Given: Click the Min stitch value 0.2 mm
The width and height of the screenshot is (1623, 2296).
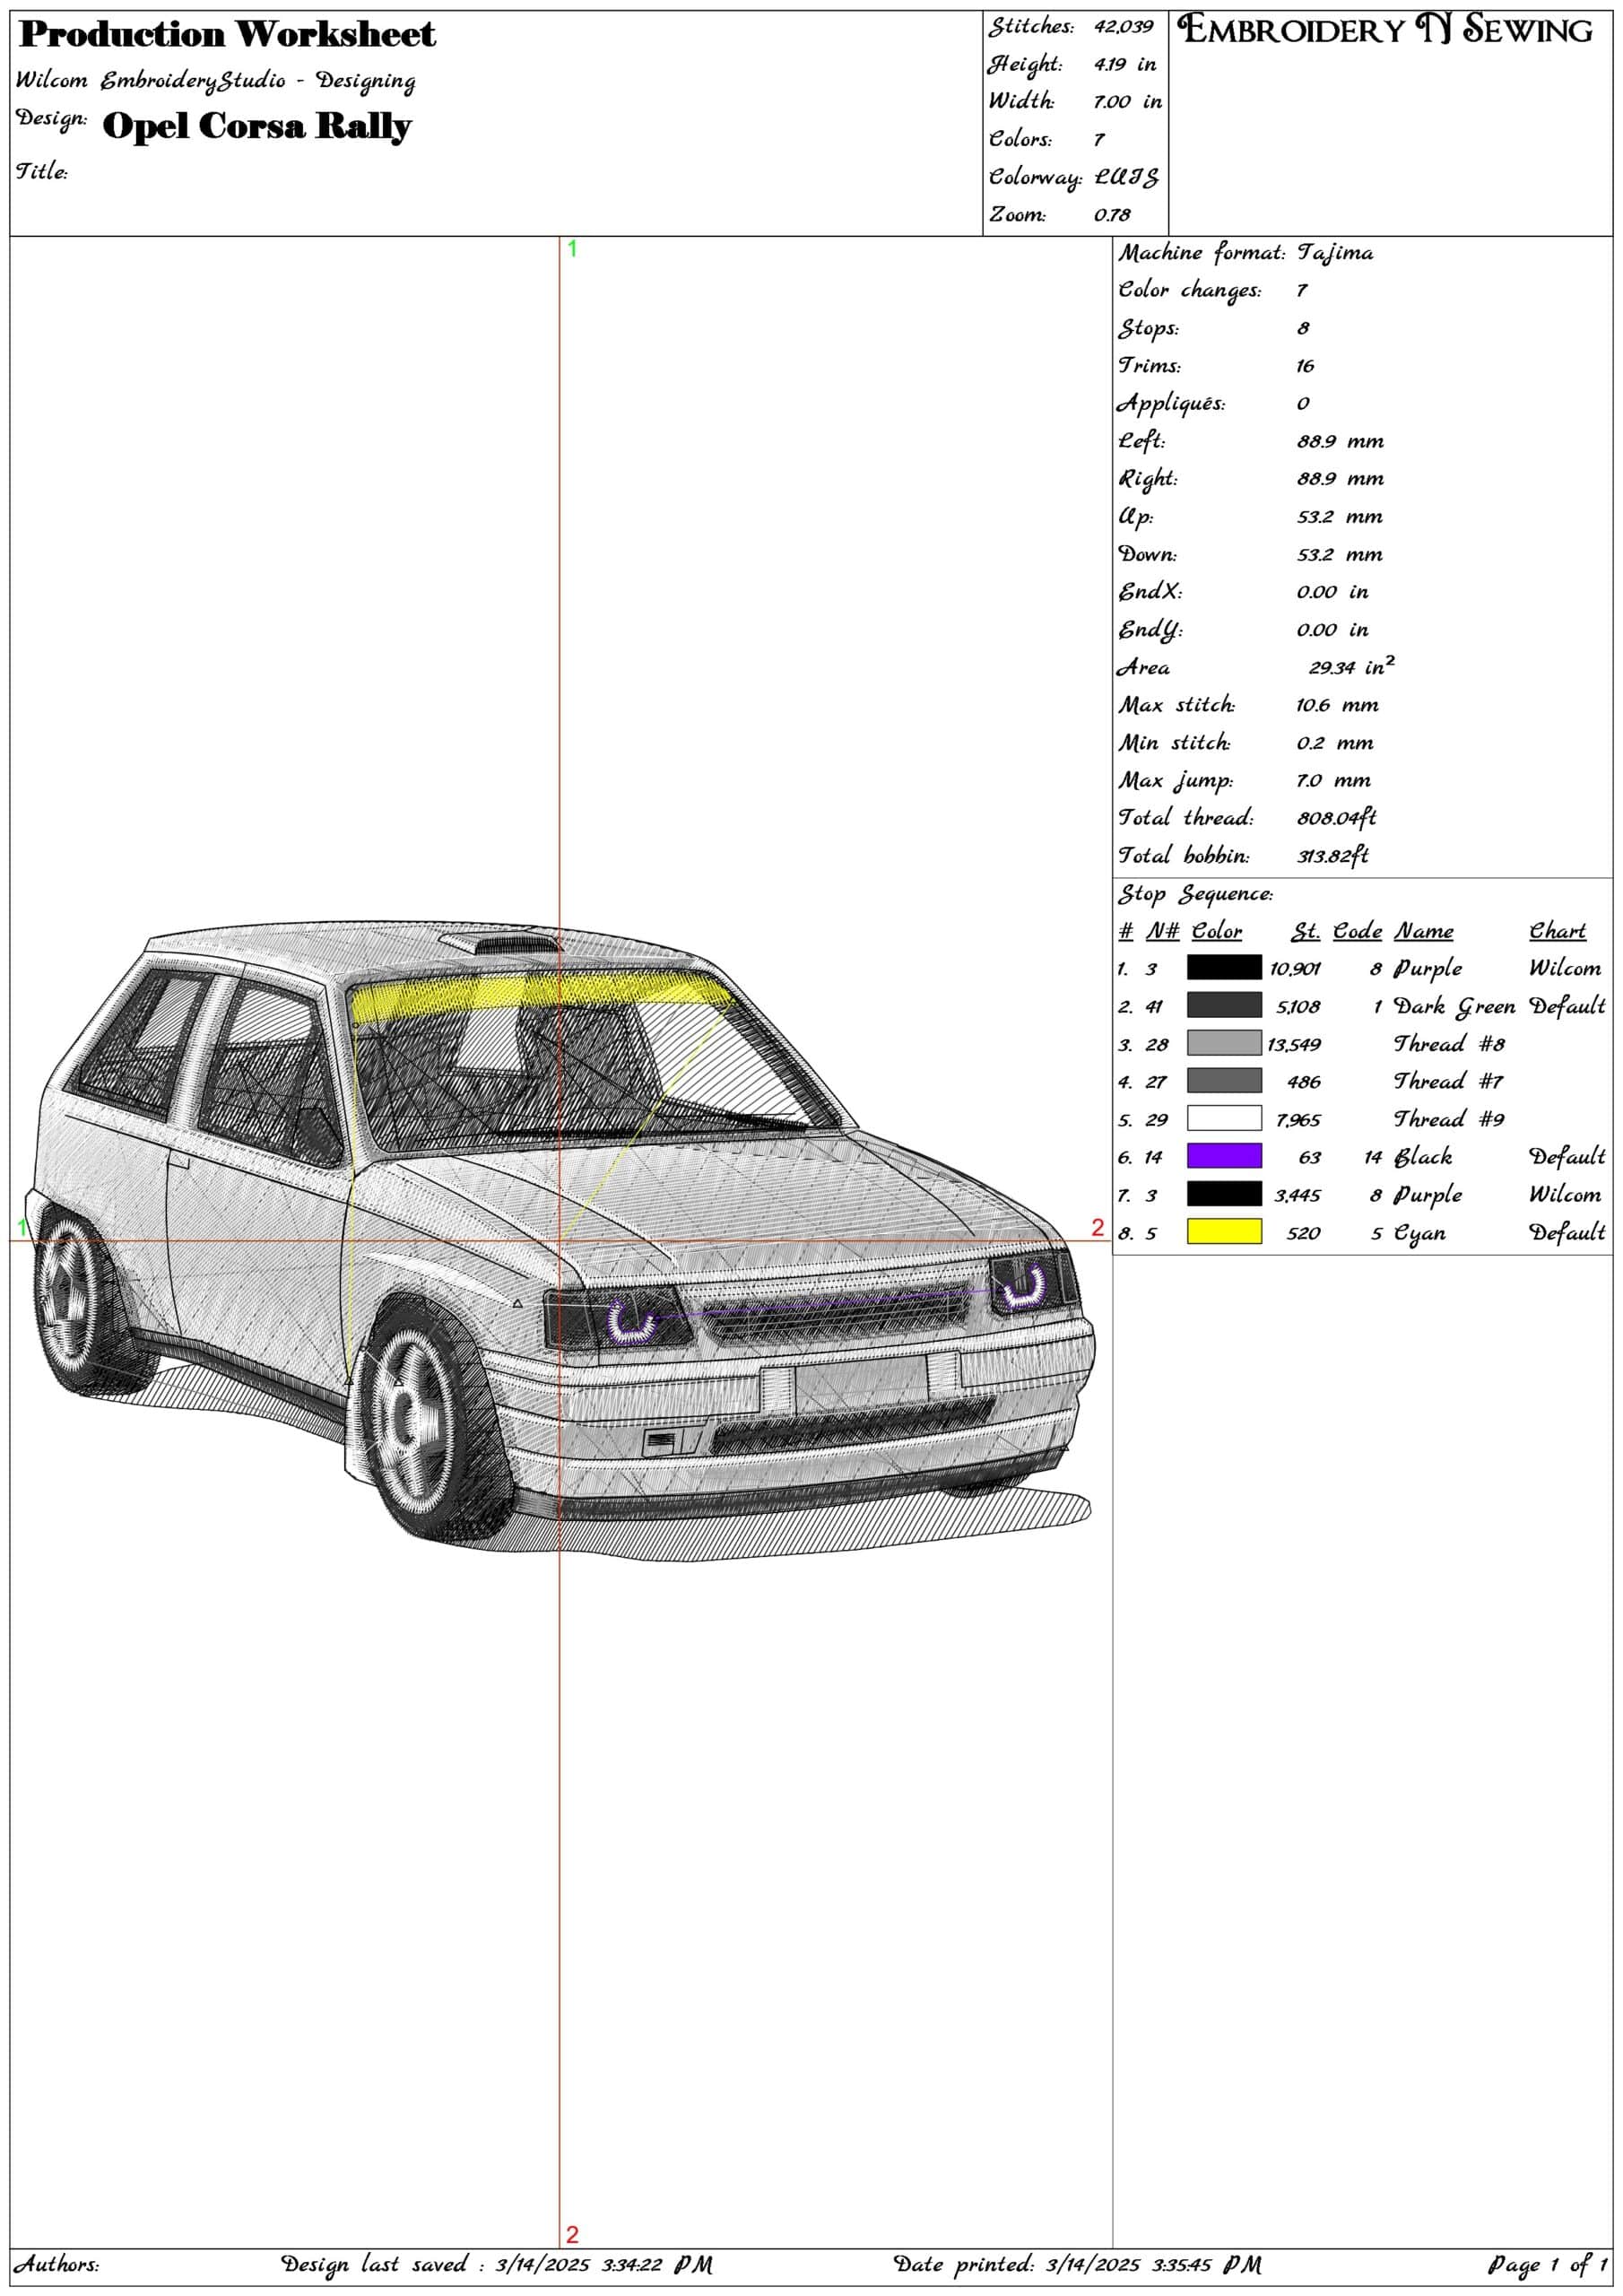Looking at the screenshot, I should pos(1335,743).
